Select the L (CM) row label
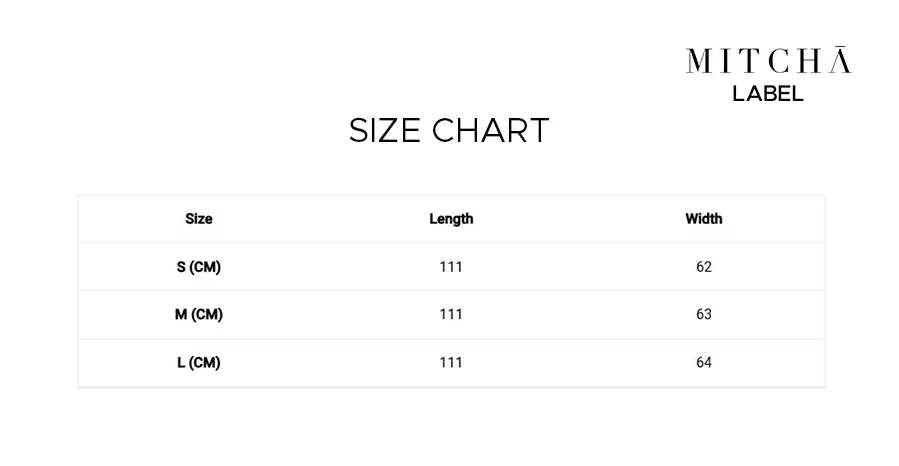The image size is (899, 466). 199,363
